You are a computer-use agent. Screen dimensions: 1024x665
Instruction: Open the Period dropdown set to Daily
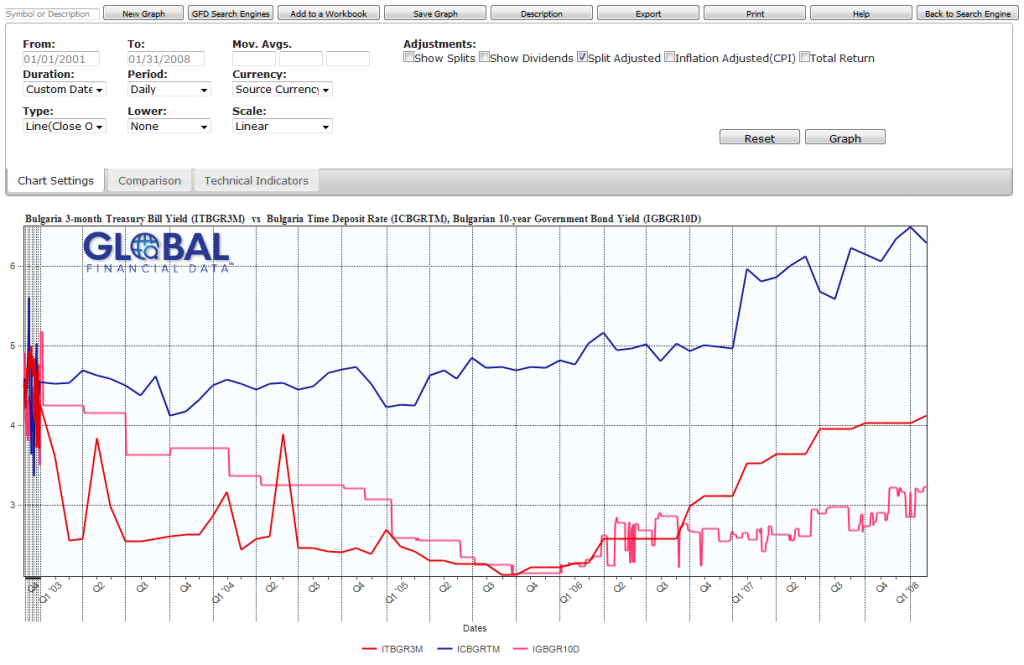[x=168, y=89]
